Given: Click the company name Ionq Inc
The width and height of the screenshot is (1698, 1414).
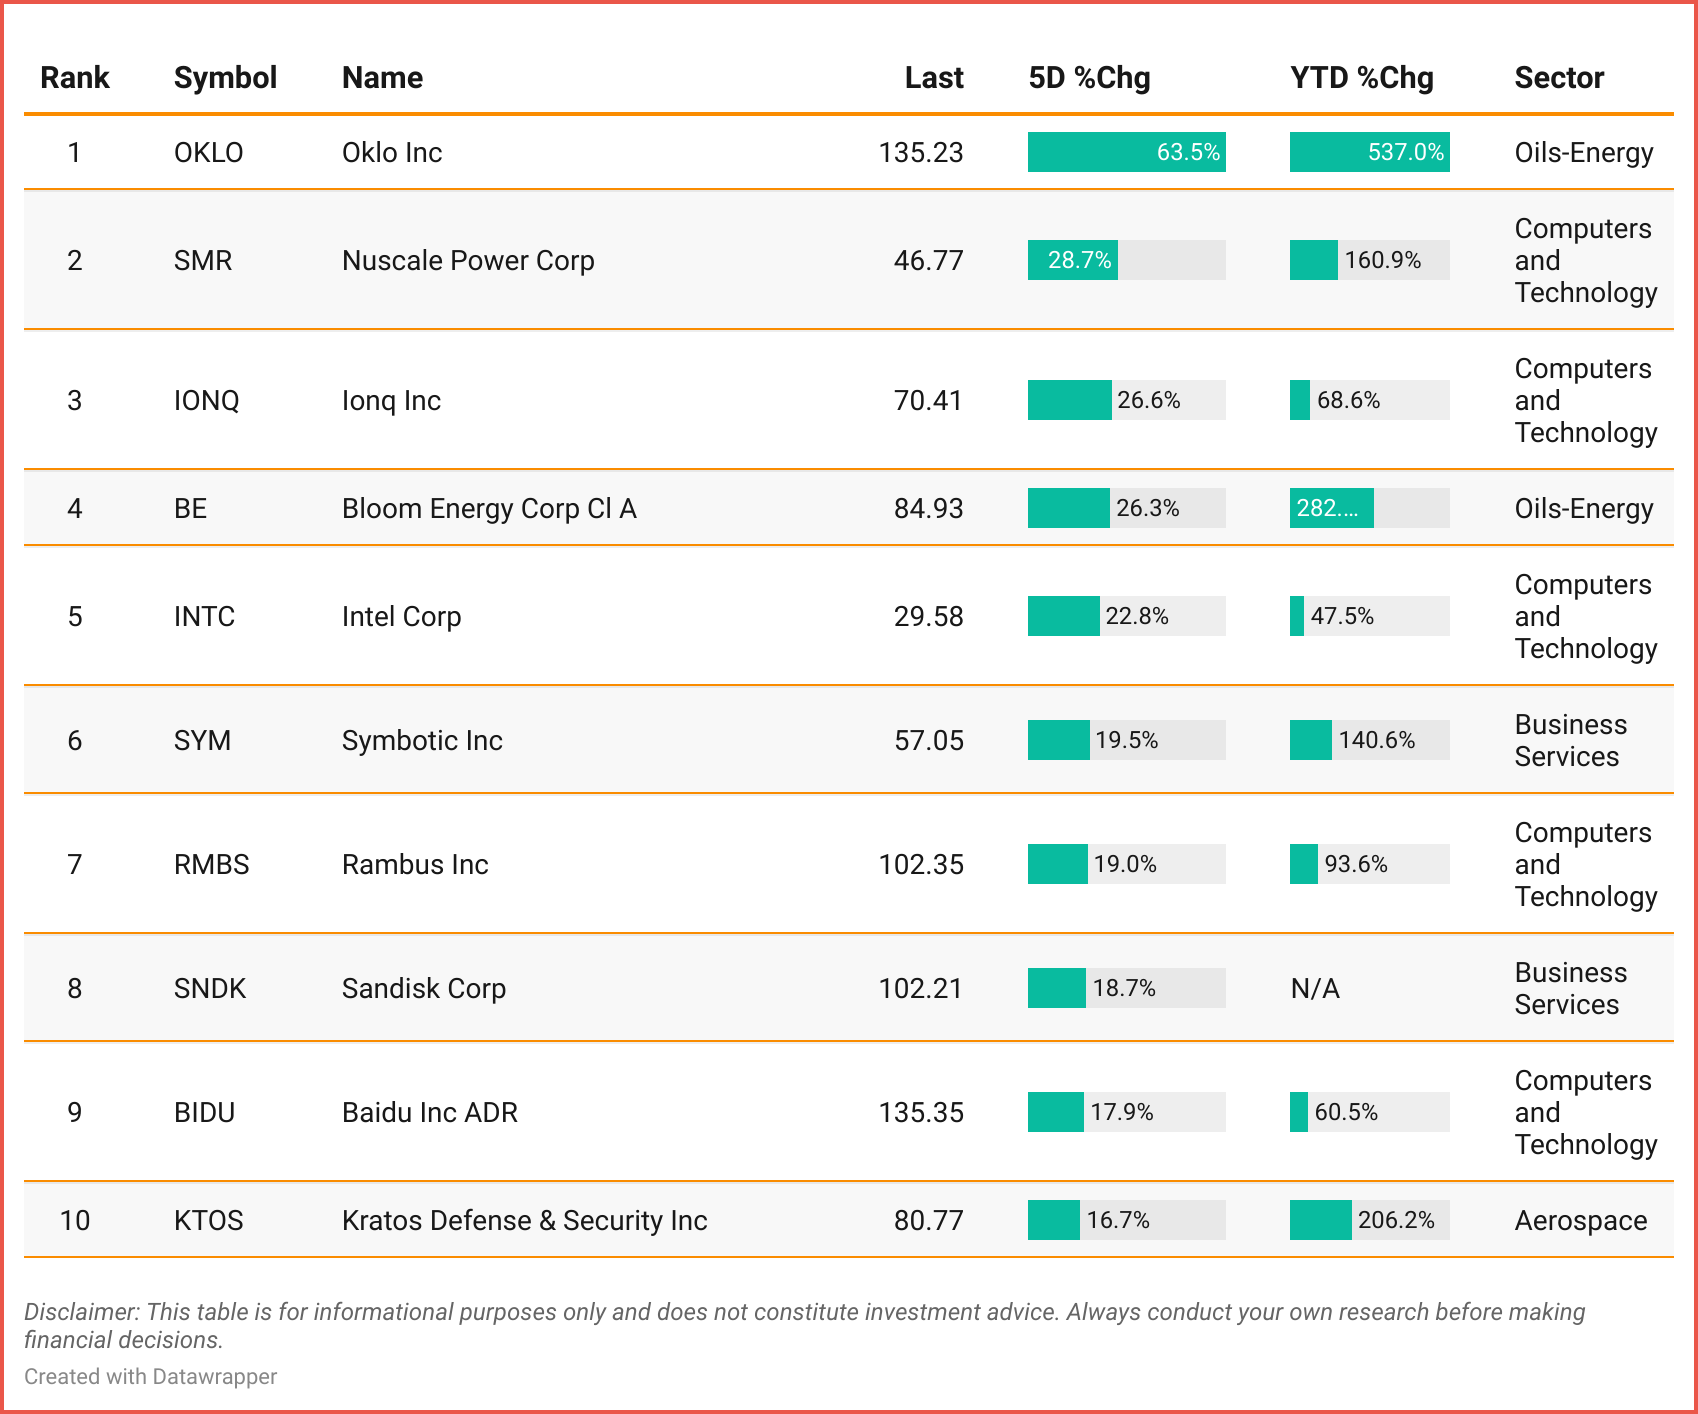Looking at the screenshot, I should [x=391, y=400].
